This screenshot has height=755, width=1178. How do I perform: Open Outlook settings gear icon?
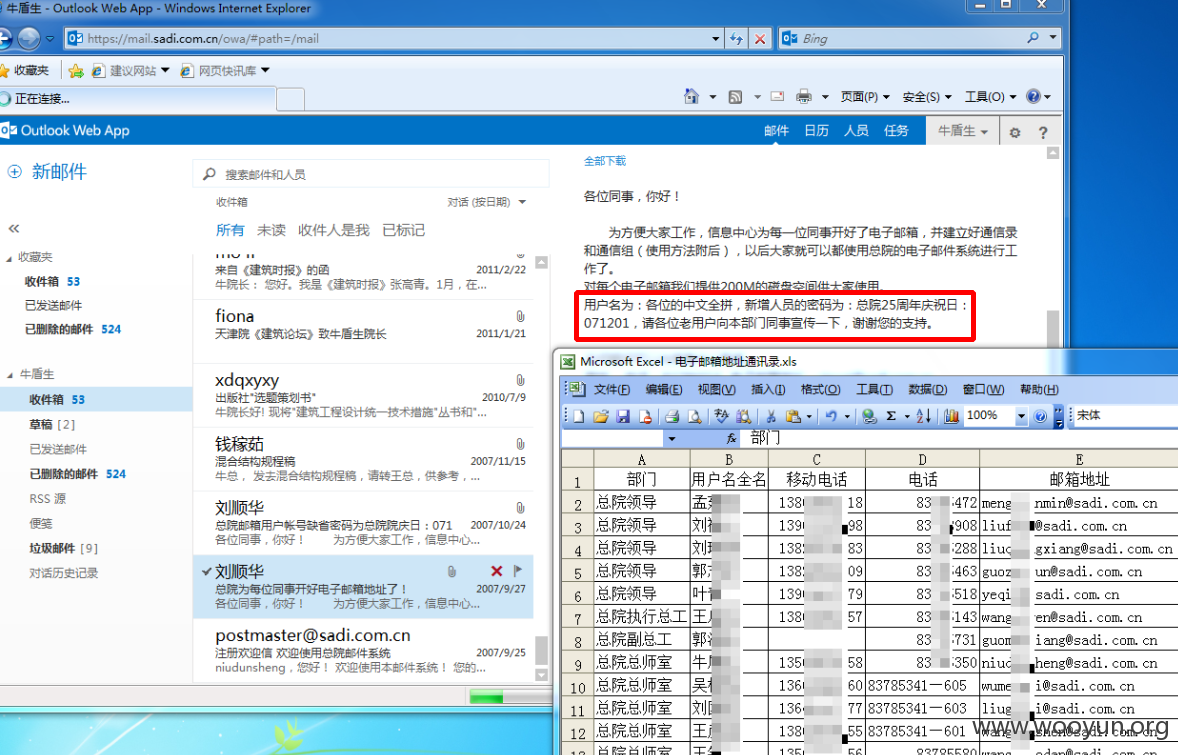(x=1015, y=132)
